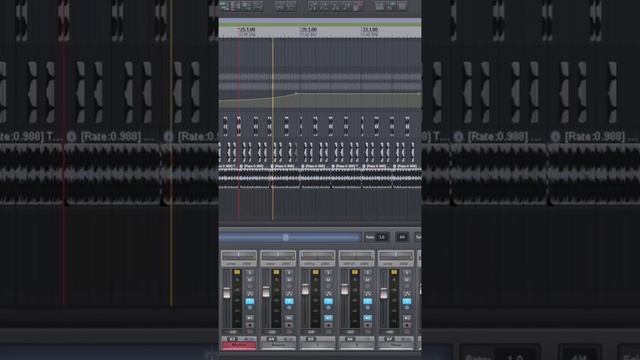Click envelope point where the curve flattens
640x360 pixels.
[297, 93]
